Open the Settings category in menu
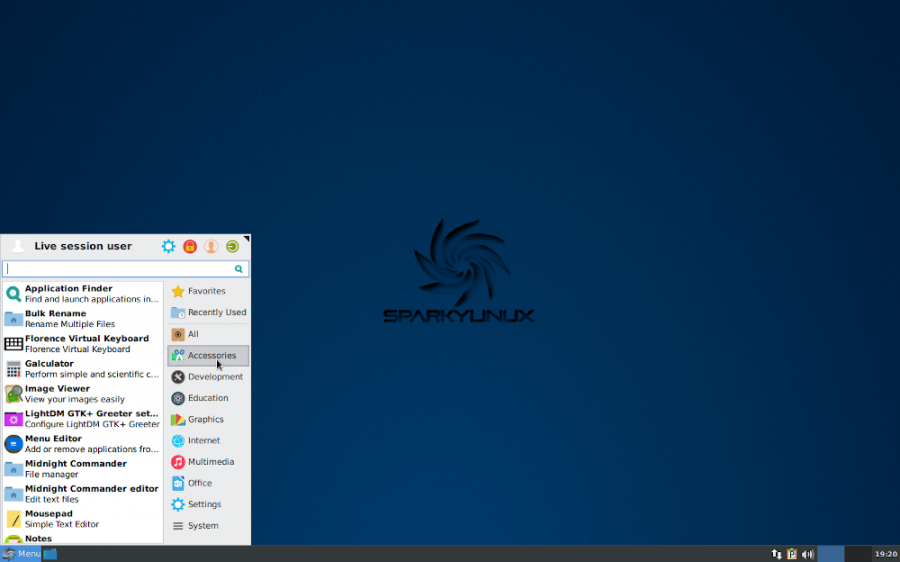Image resolution: width=900 pixels, height=562 pixels. coord(208,504)
